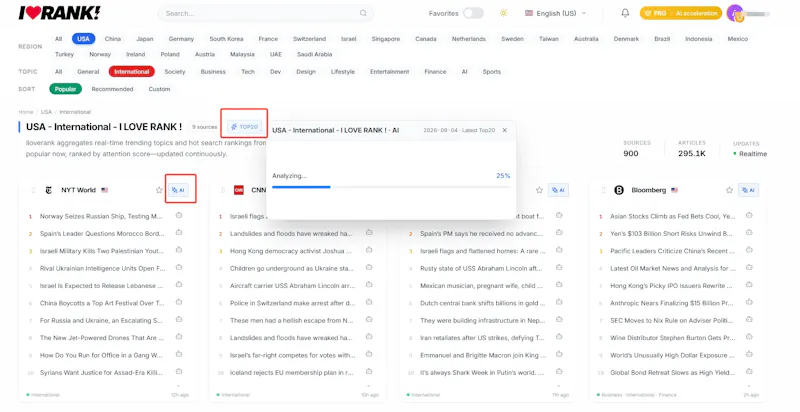This screenshot has height=412, width=800.
Task: Click the 9 sources badge
Action: tap(204, 127)
